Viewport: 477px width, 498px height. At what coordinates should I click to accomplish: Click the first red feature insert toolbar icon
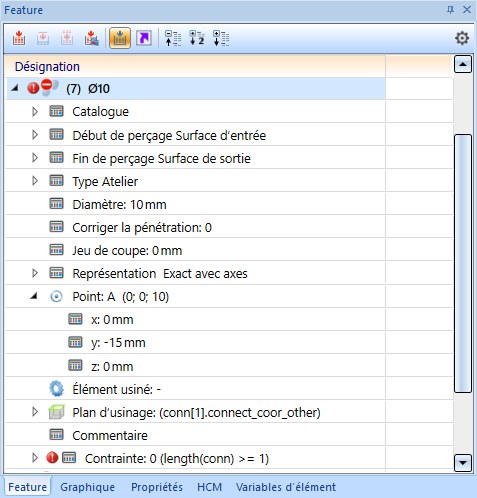19,38
